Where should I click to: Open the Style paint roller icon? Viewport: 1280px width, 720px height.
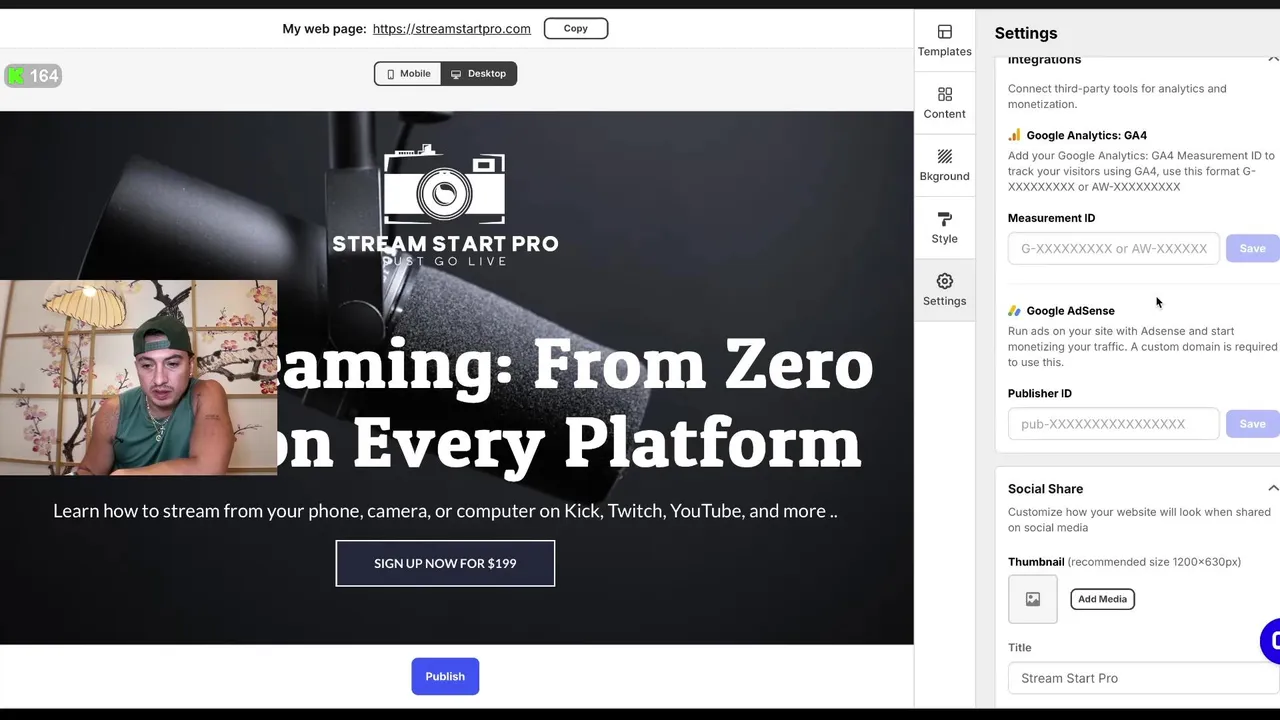(945, 219)
